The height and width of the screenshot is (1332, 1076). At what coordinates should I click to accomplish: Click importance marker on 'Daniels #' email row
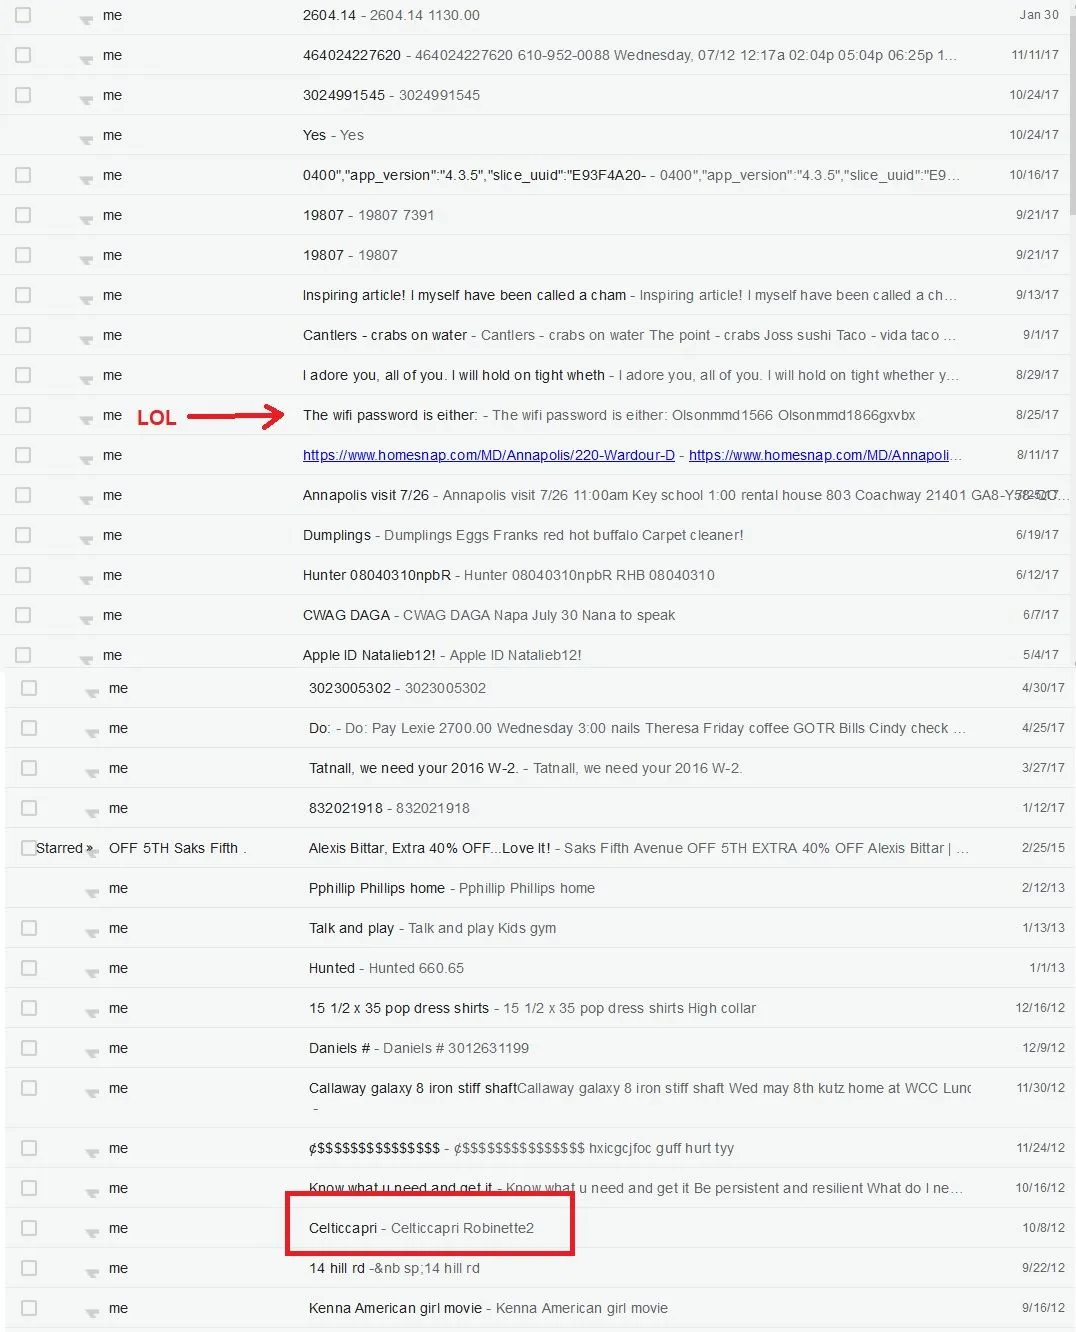[93, 1051]
